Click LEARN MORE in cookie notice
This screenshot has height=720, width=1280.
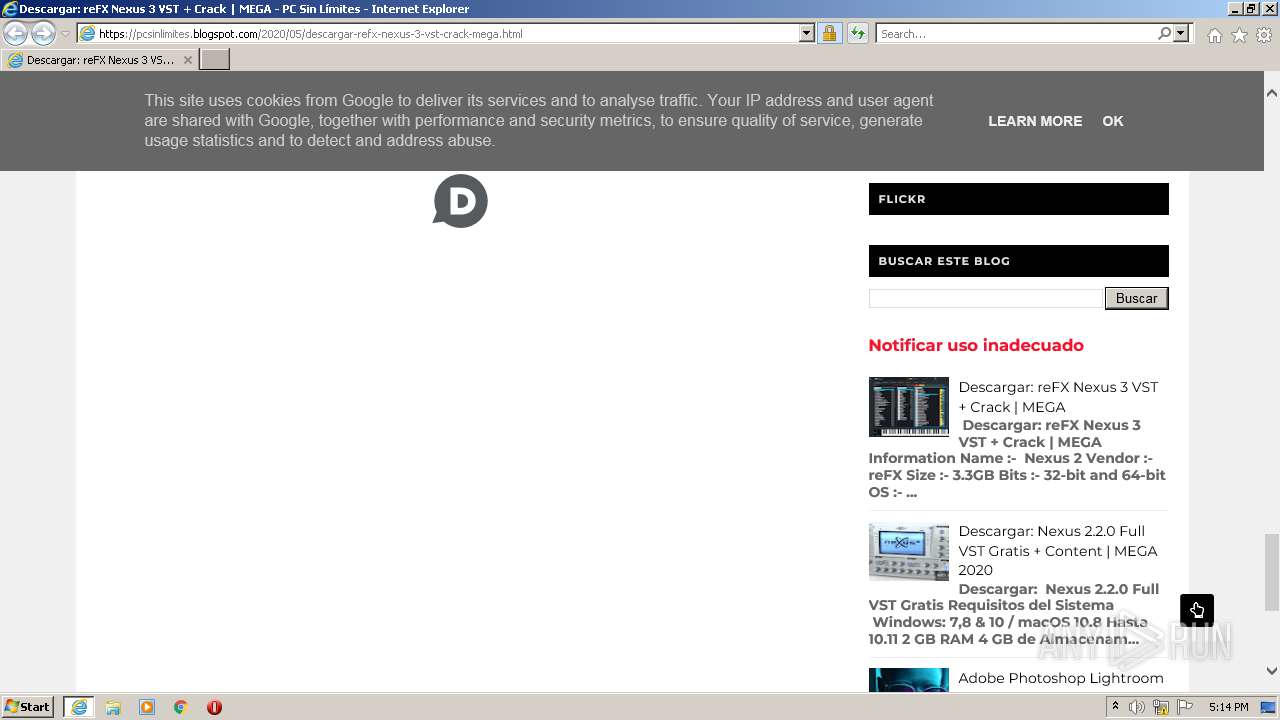1035,121
